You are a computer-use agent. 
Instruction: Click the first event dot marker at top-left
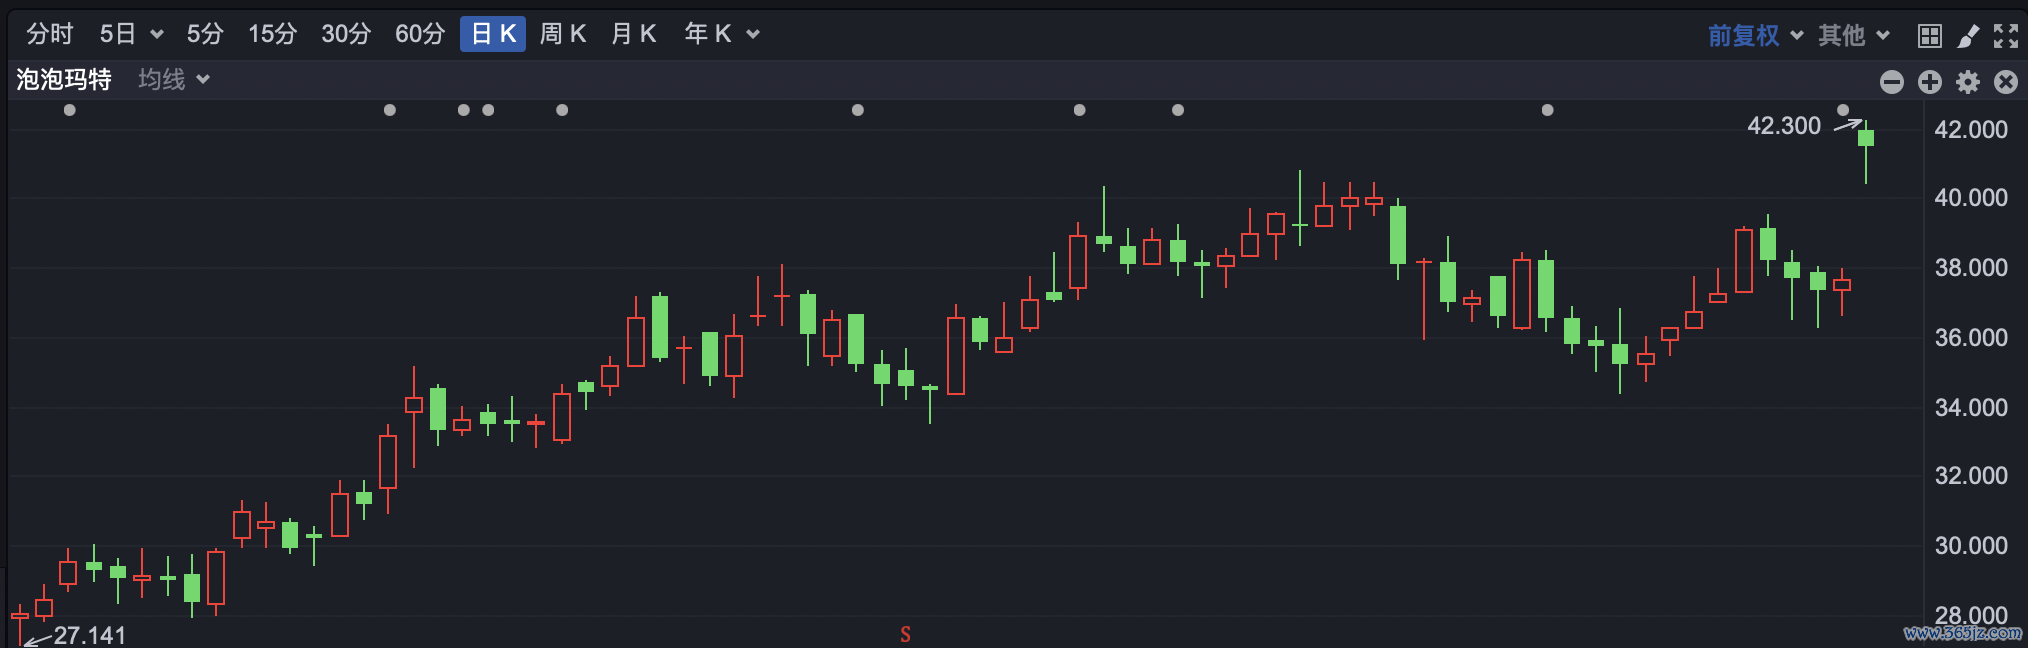69,110
